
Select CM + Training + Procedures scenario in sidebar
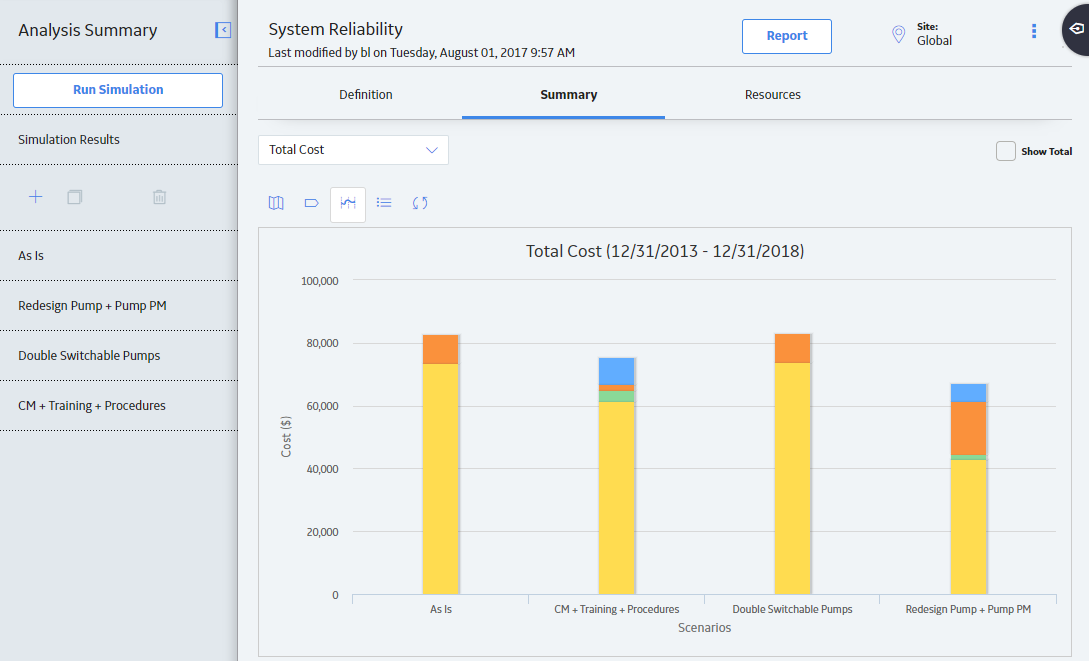(119, 405)
